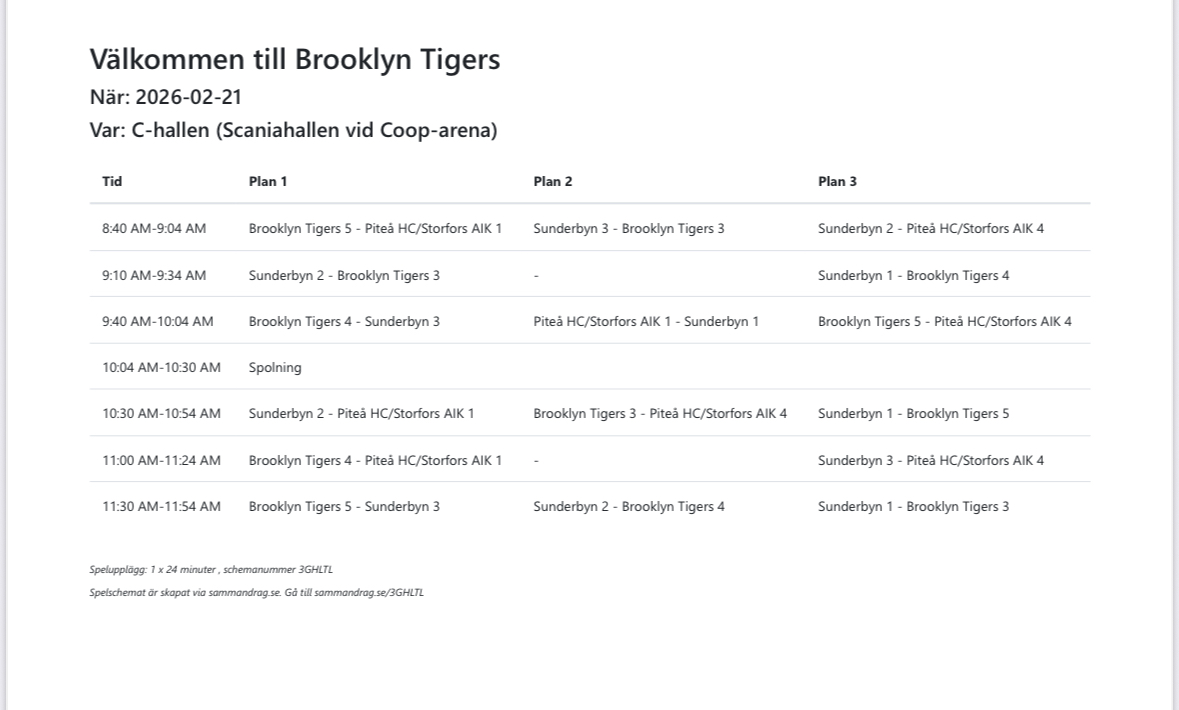Click match Brooklyn Tigers 3 - Piteå HC/Storfors AIK 4
The height and width of the screenshot is (710, 1179).
(x=660, y=414)
